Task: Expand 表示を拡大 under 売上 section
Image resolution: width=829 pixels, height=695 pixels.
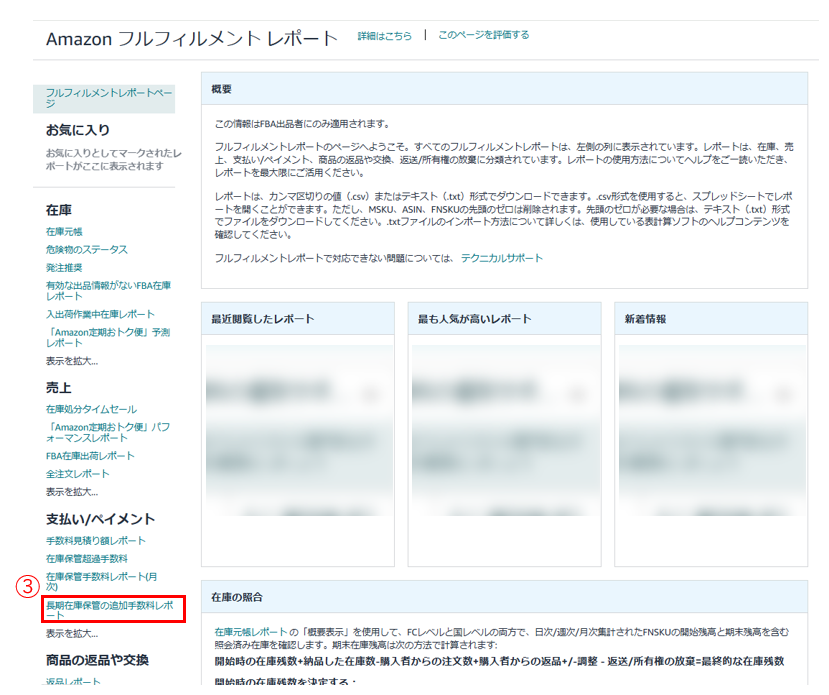Action: click(x=72, y=492)
